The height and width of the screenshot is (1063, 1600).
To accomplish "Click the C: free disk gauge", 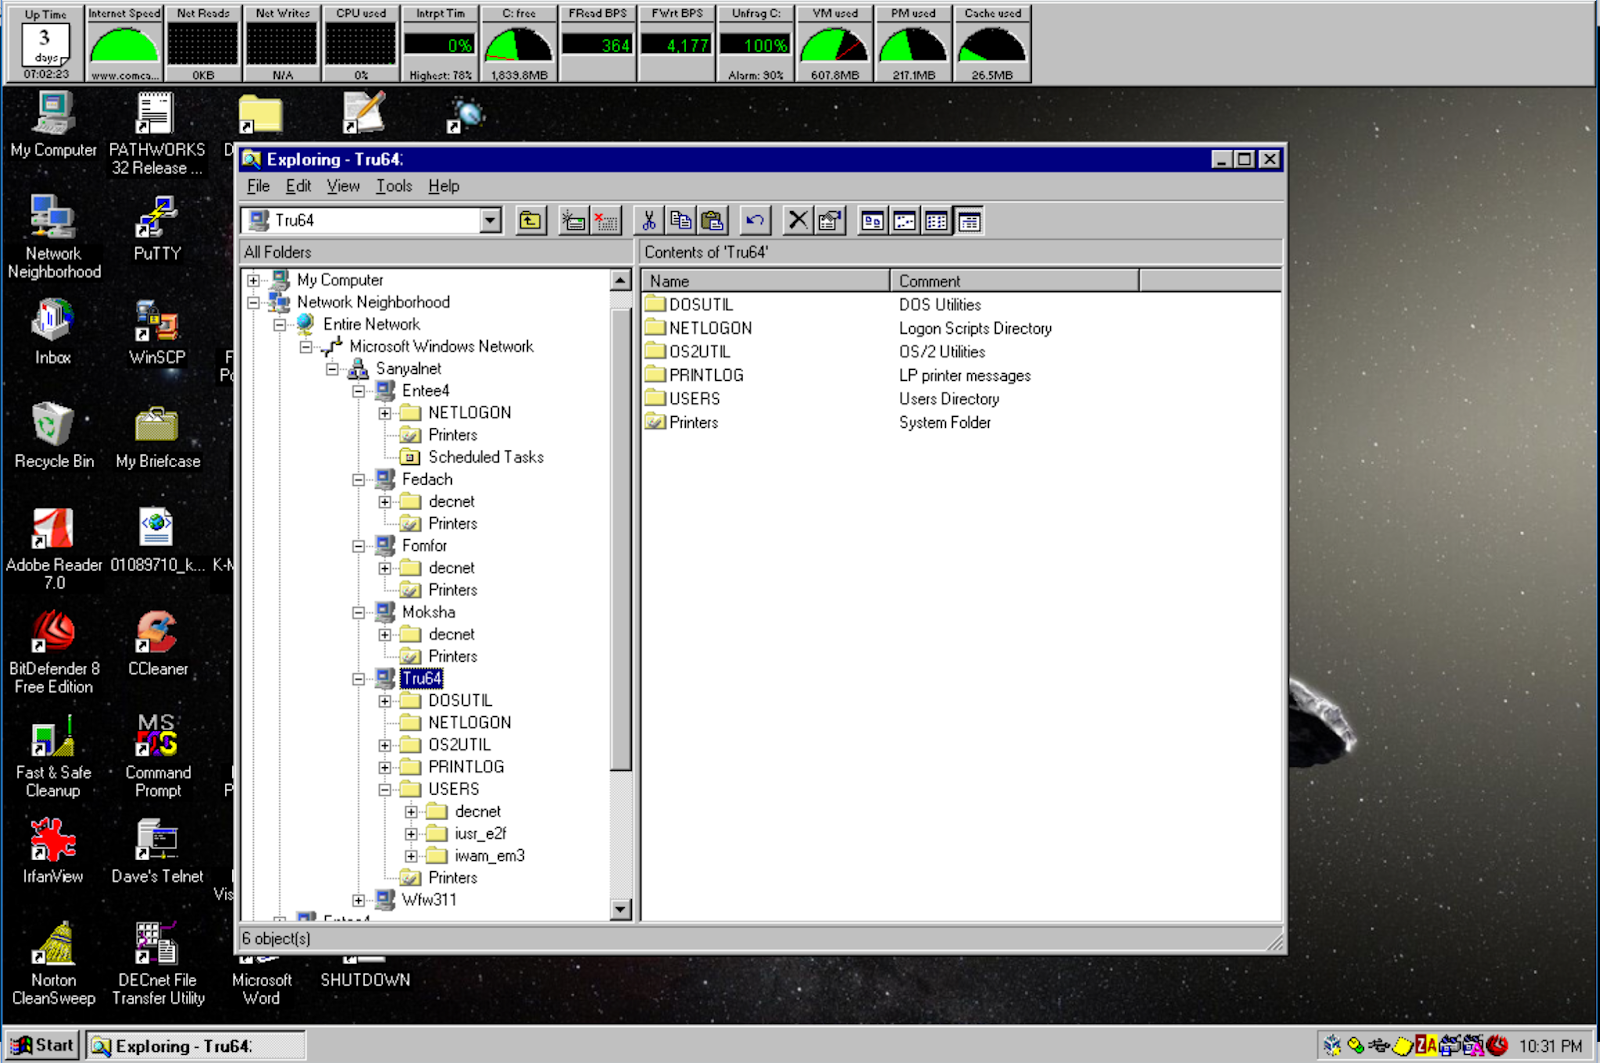I will (518, 44).
